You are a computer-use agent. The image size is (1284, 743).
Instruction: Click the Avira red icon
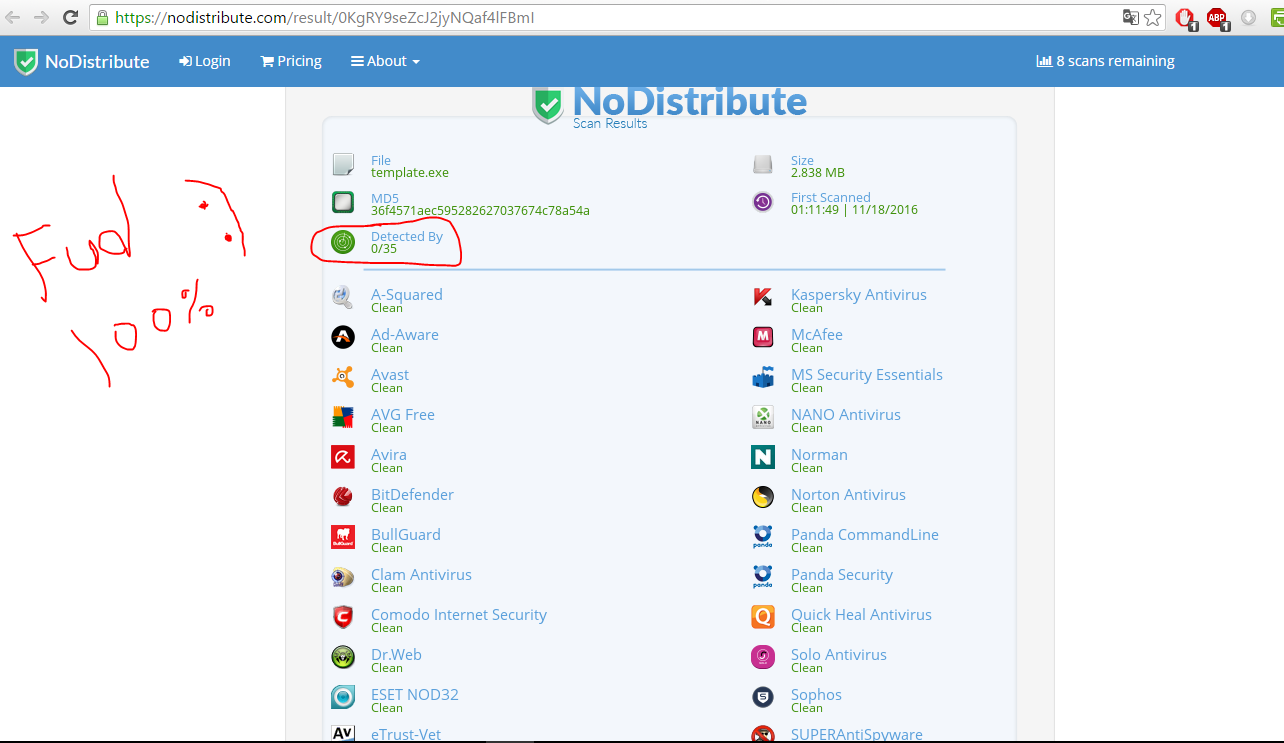tap(343, 457)
